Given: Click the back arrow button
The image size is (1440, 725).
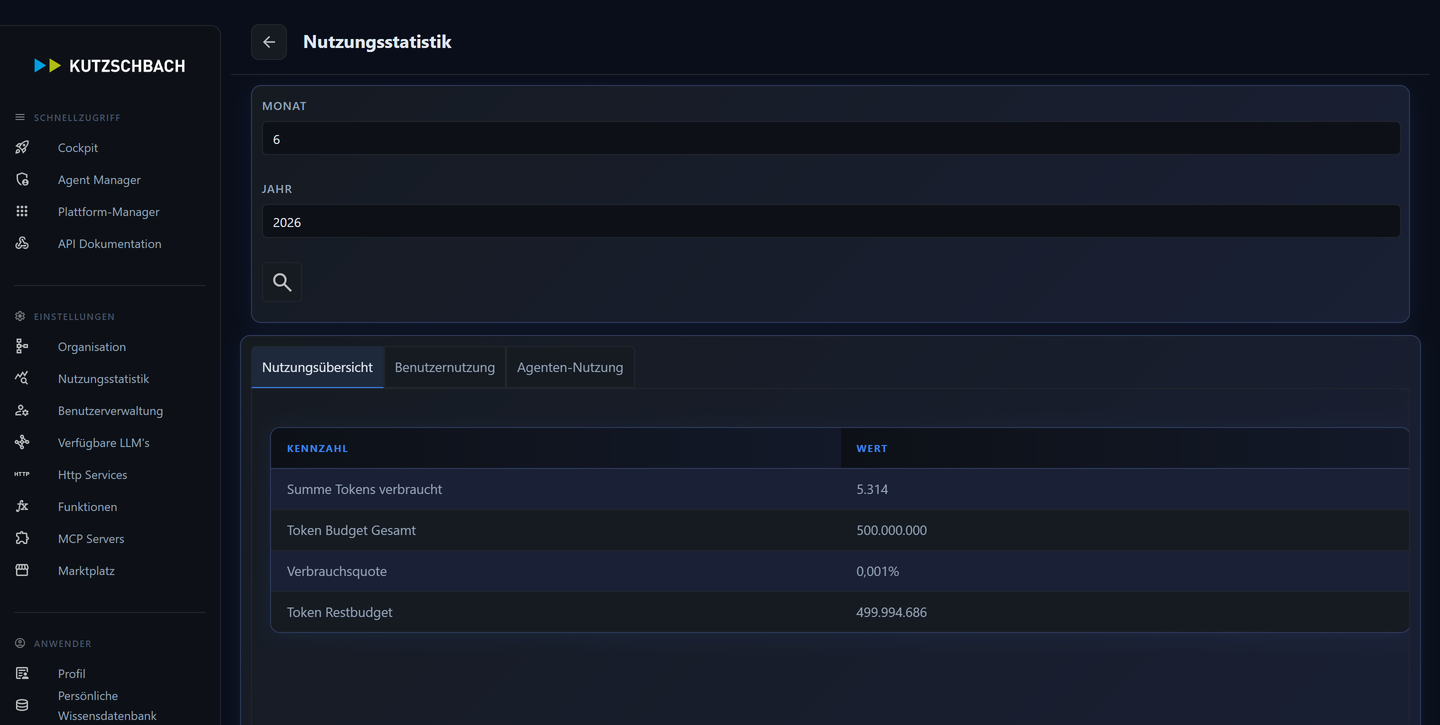Looking at the screenshot, I should click(x=269, y=42).
